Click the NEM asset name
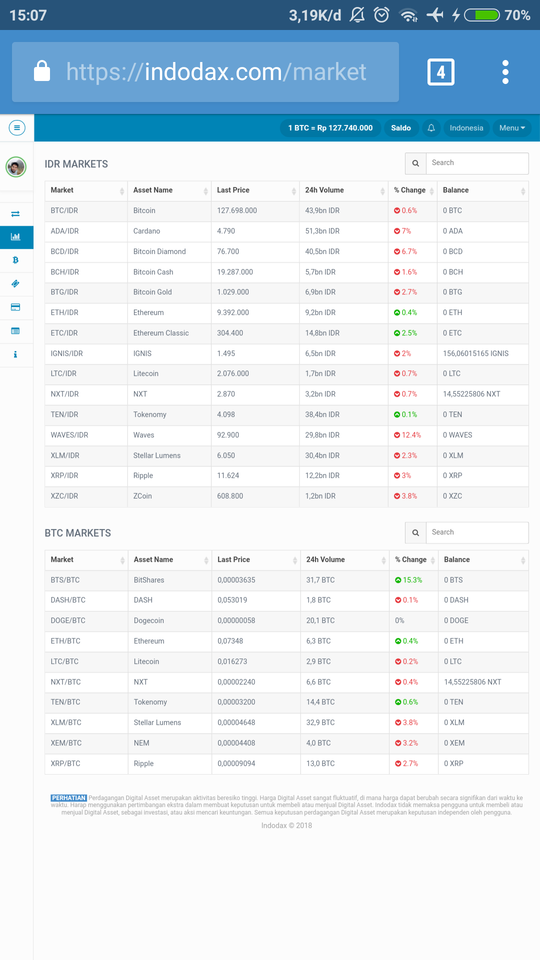This screenshot has width=540, height=960. pos(141,743)
